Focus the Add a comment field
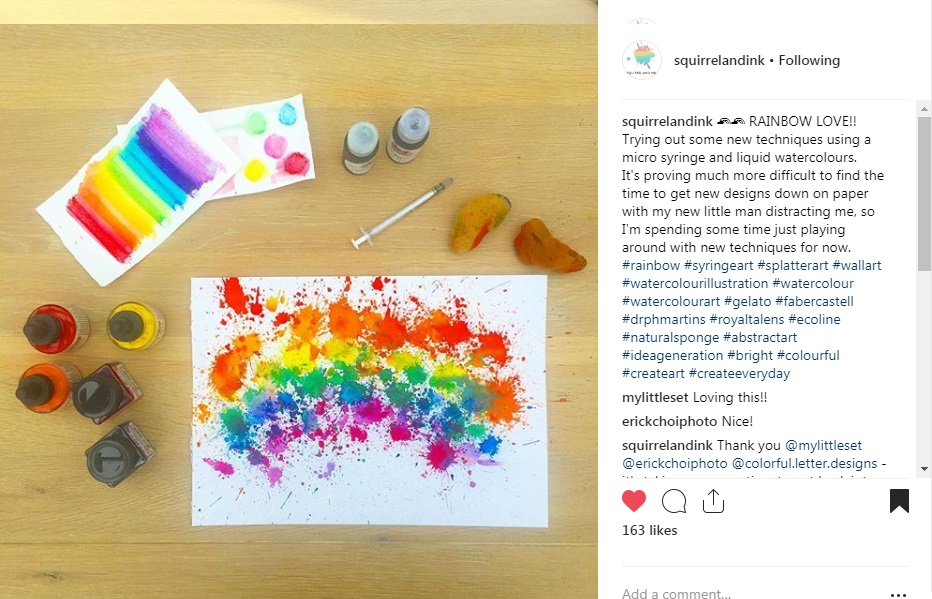The image size is (932, 599). pos(749,593)
